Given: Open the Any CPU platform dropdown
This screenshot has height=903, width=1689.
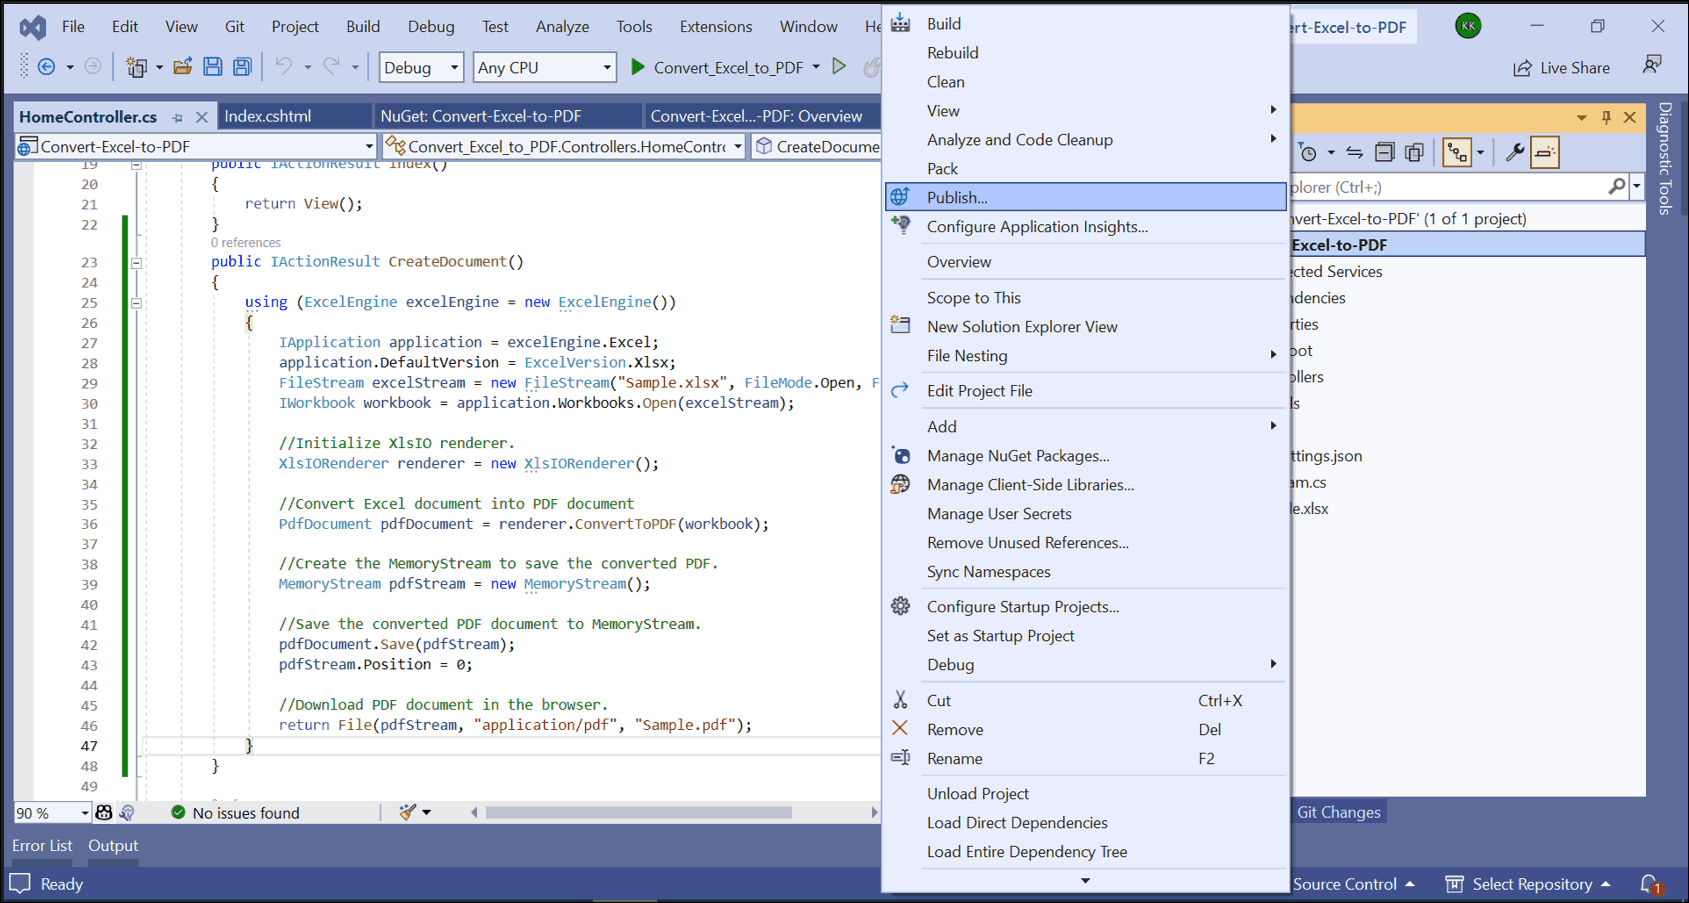Looking at the screenshot, I should (544, 67).
